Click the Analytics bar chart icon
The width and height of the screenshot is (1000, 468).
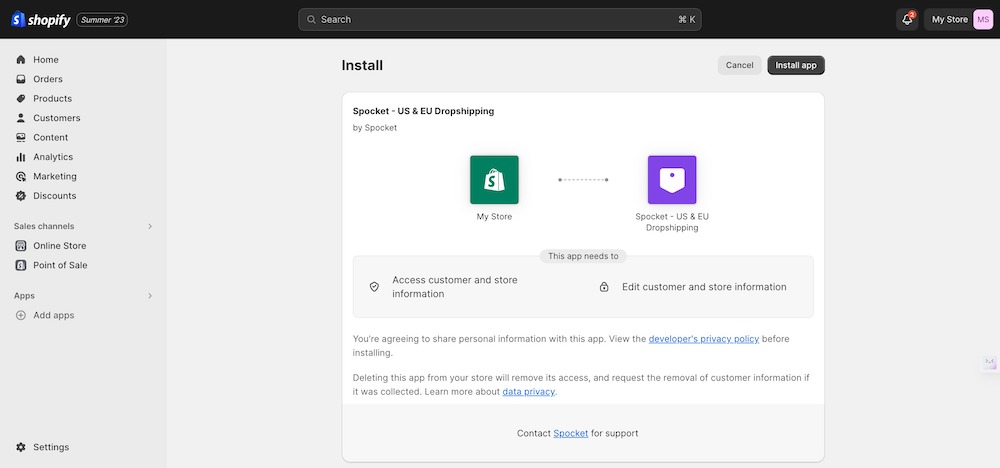coord(21,157)
